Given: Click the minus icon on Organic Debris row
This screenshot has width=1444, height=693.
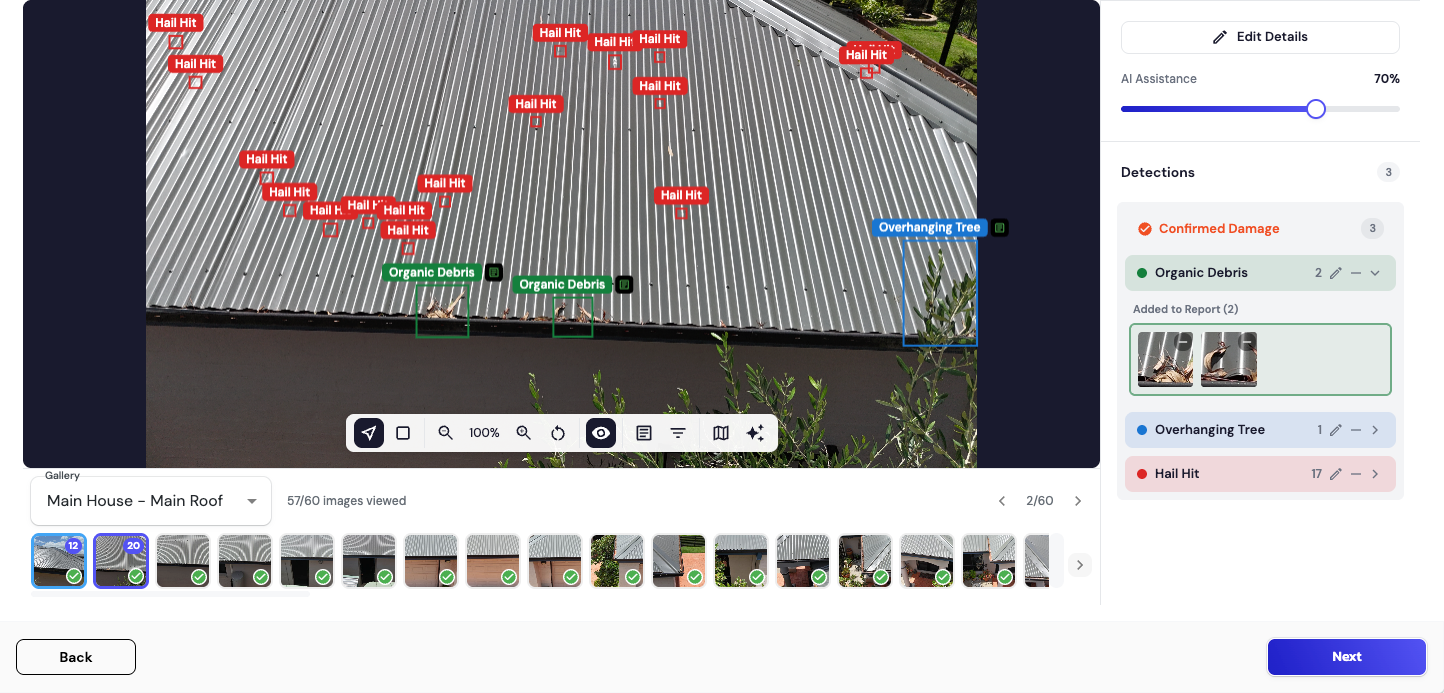Looking at the screenshot, I should (x=1356, y=273).
